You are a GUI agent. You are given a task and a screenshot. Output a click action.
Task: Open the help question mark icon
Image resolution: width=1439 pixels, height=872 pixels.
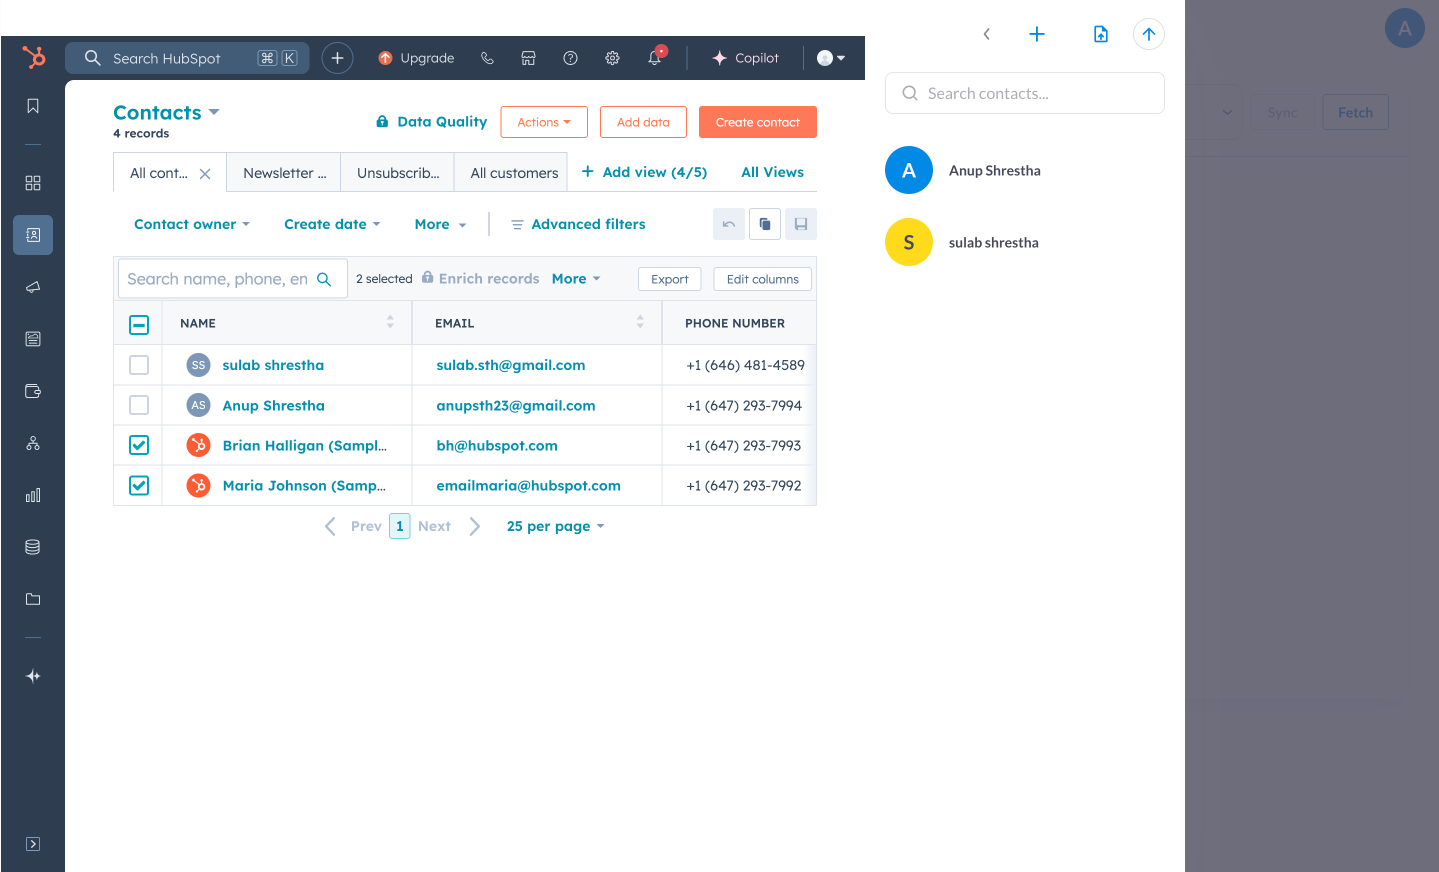[571, 58]
